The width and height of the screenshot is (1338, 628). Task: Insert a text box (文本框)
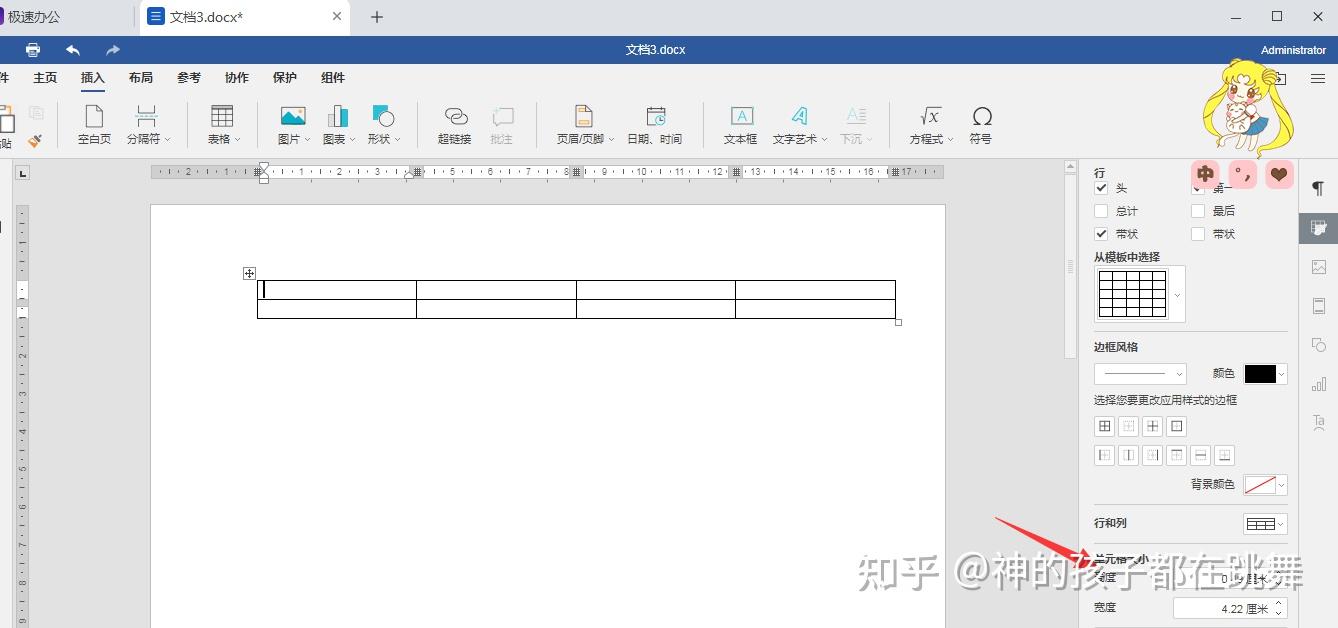(741, 126)
